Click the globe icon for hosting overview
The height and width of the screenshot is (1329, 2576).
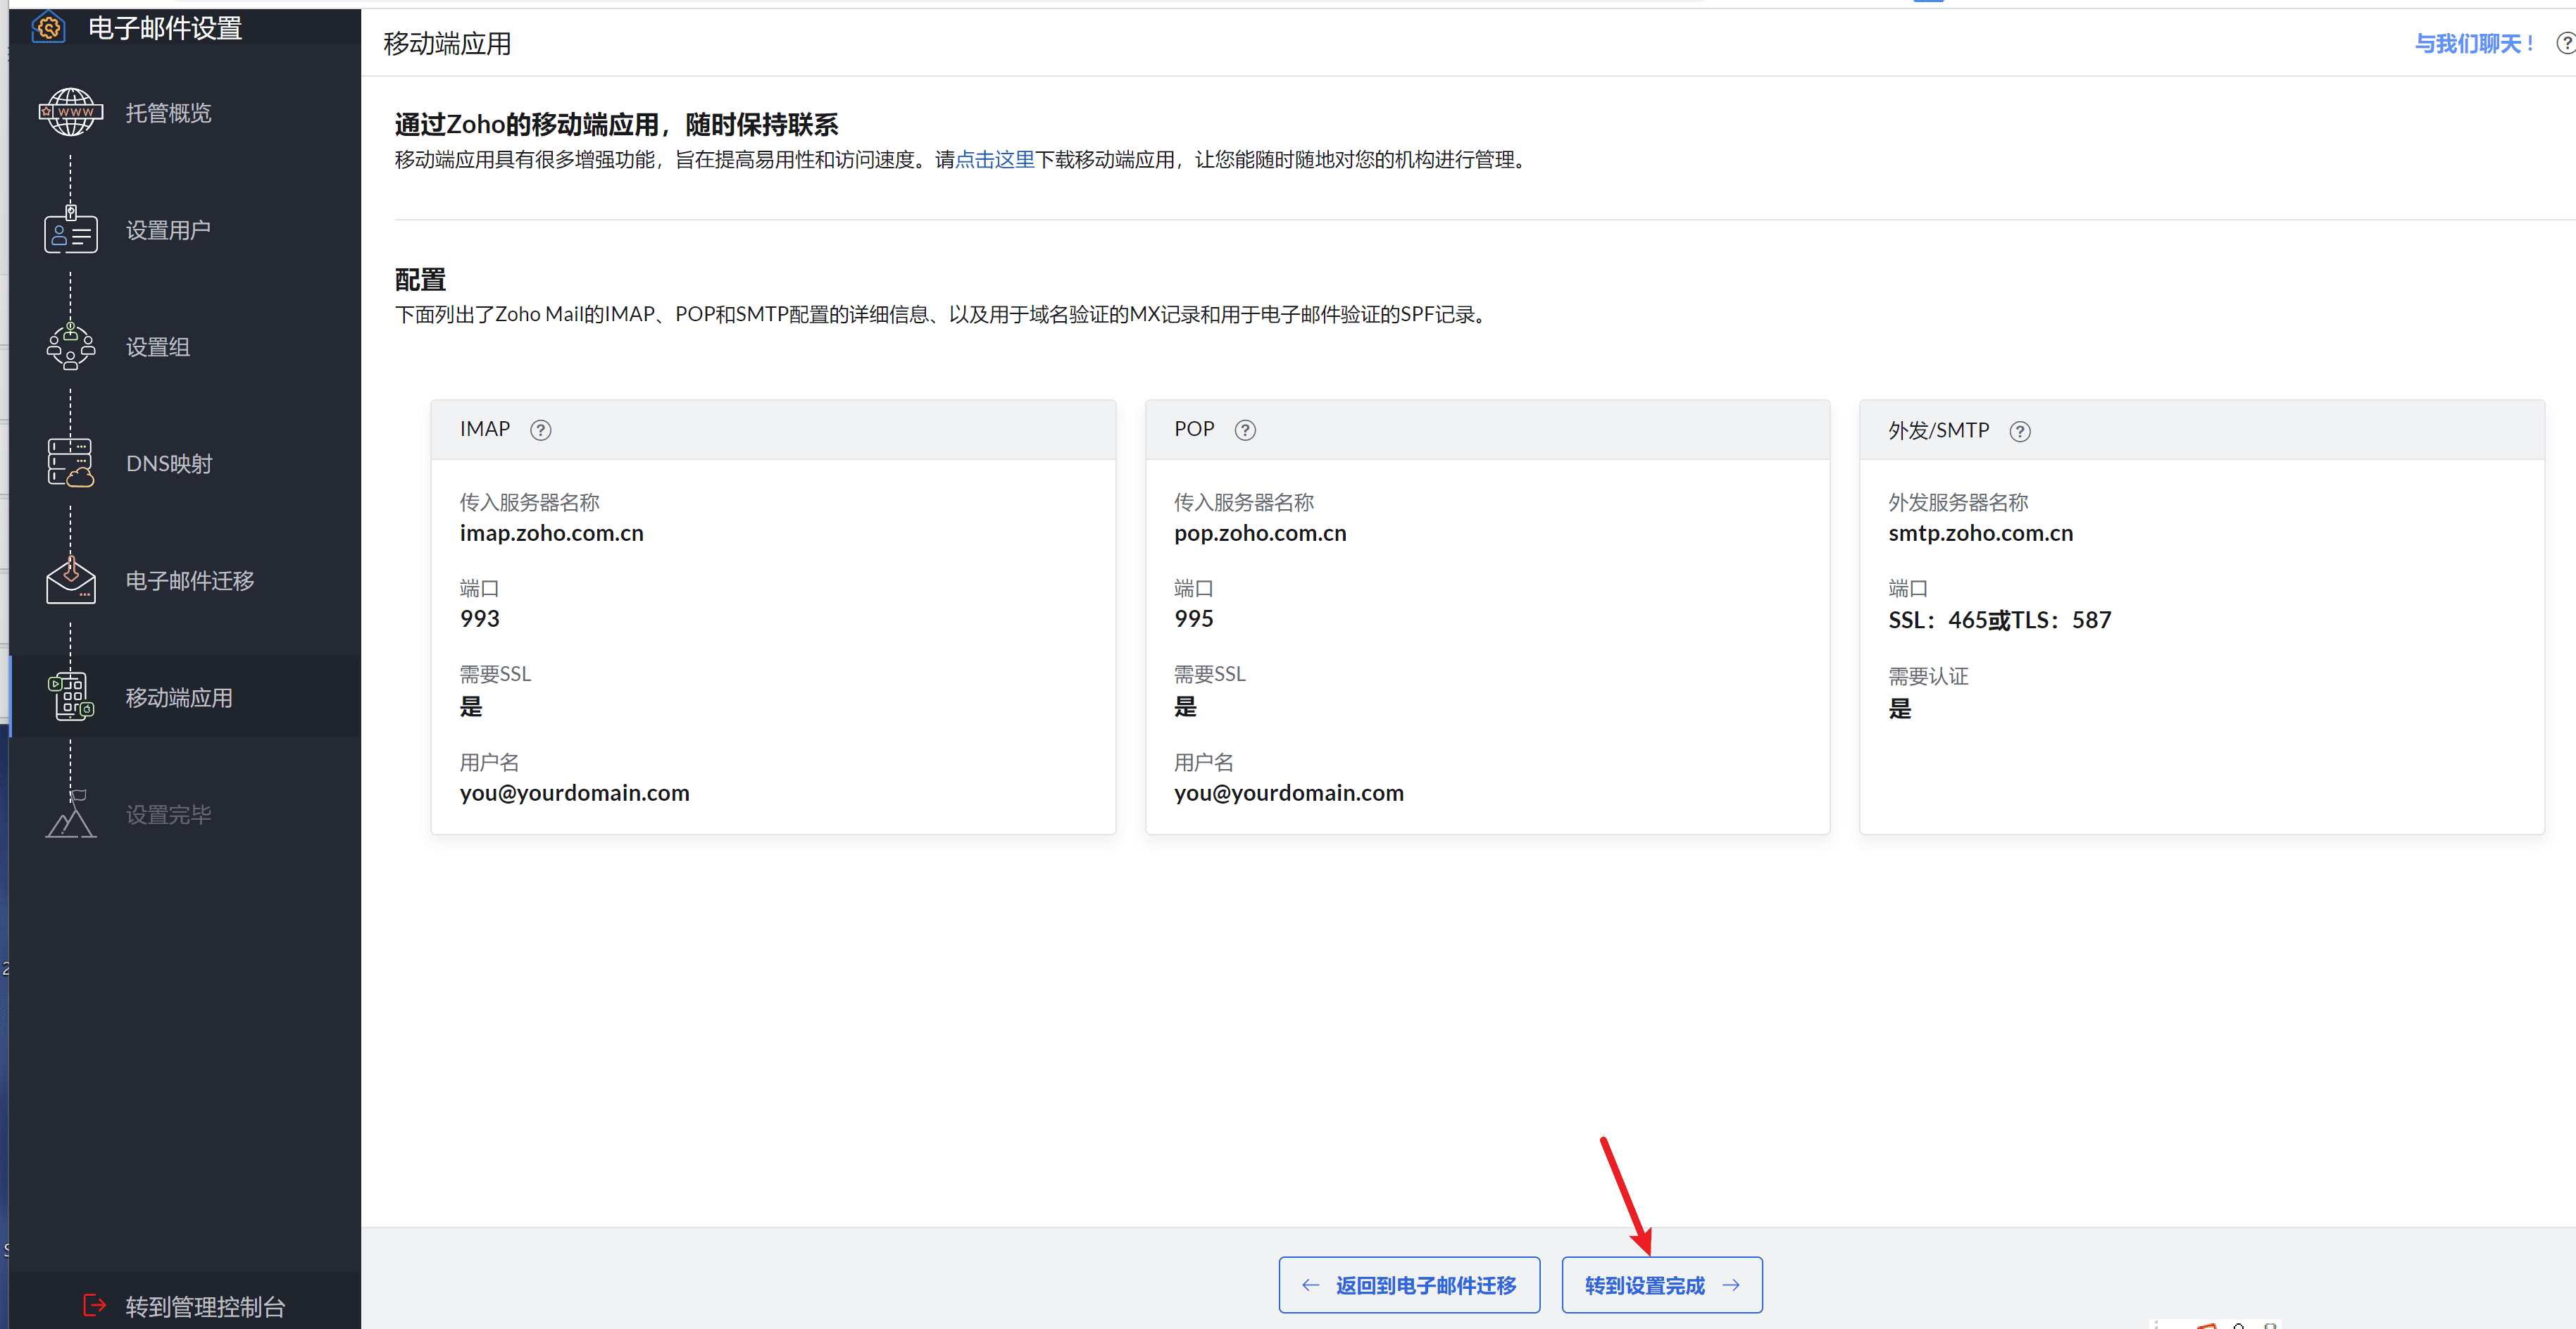tap(71, 112)
